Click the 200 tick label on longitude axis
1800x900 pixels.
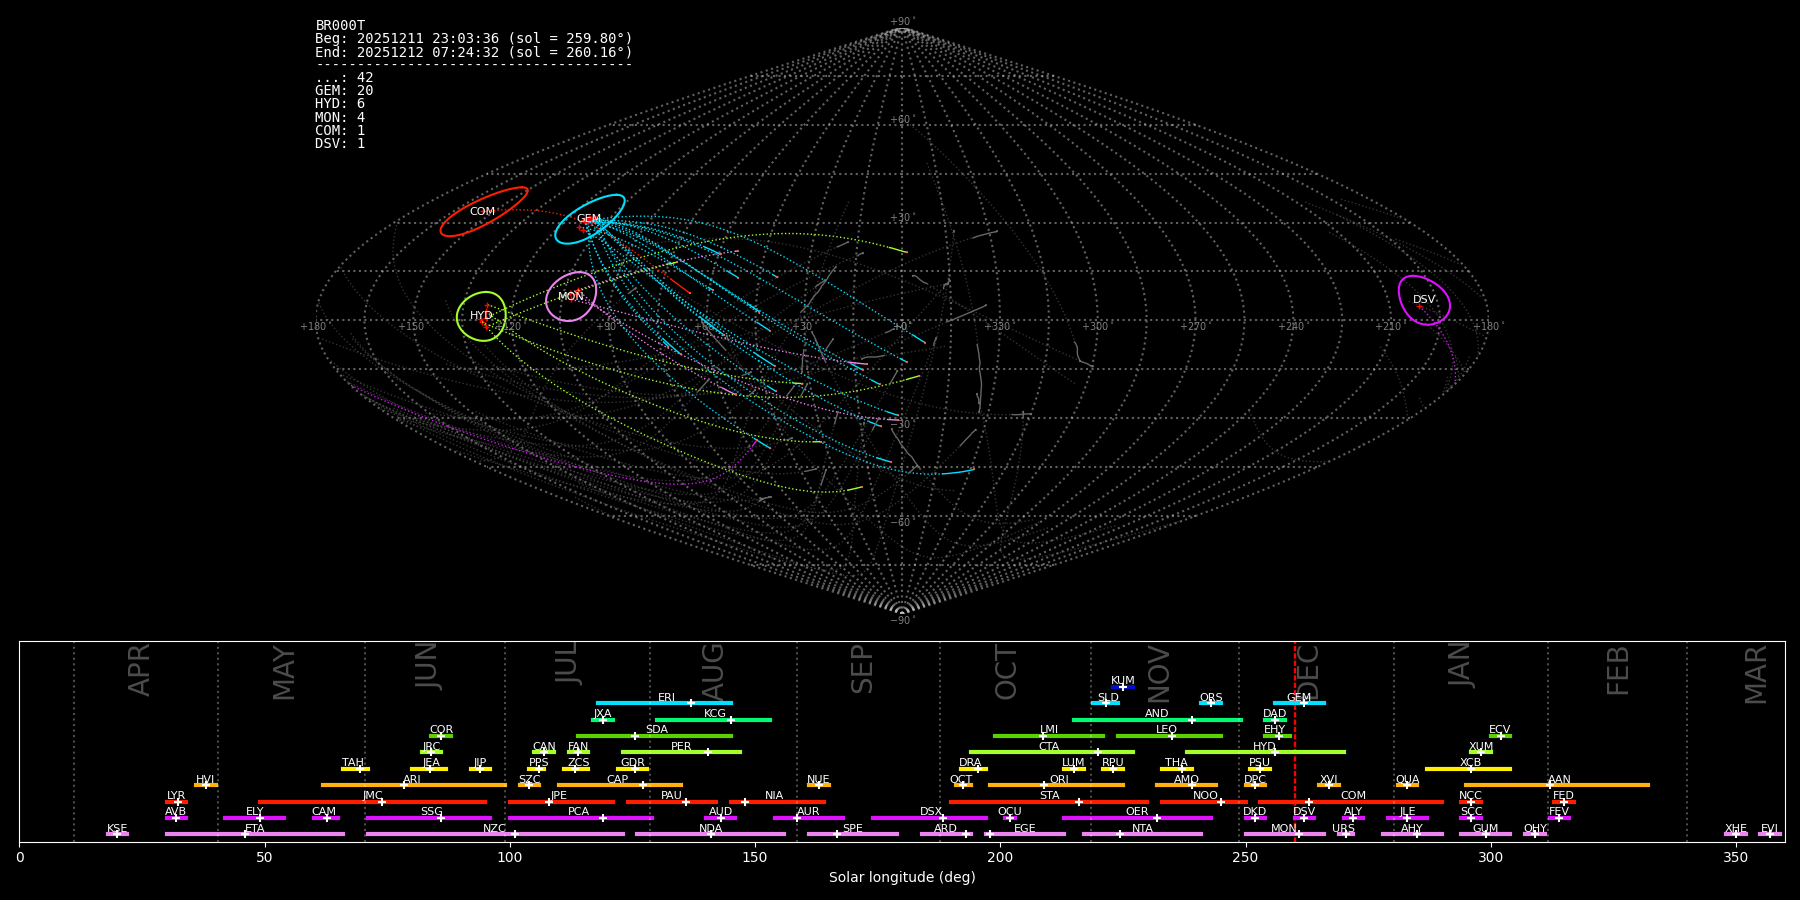1000,857
